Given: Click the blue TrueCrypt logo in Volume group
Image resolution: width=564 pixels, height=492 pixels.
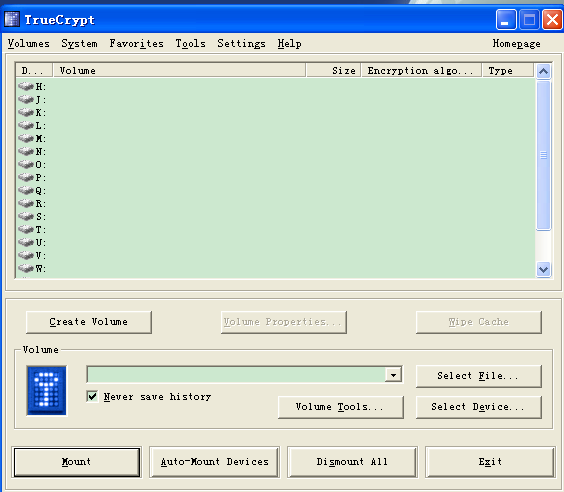Looking at the screenshot, I should click(x=46, y=391).
